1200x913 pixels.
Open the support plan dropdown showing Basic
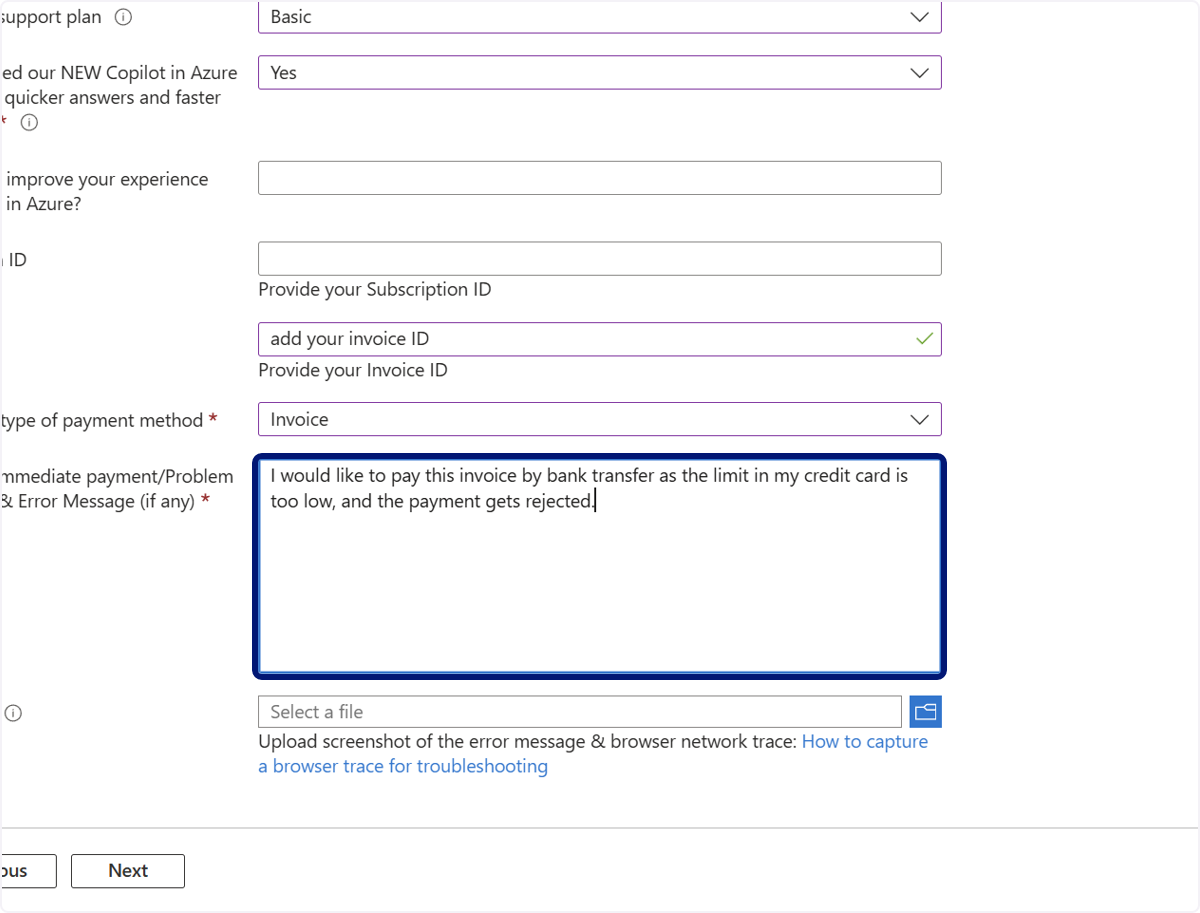600,17
